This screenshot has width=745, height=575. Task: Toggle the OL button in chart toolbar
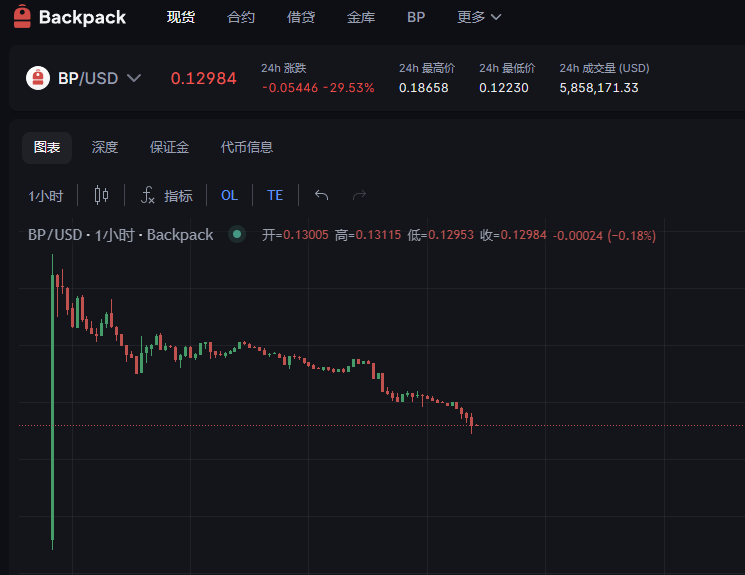tap(229, 195)
